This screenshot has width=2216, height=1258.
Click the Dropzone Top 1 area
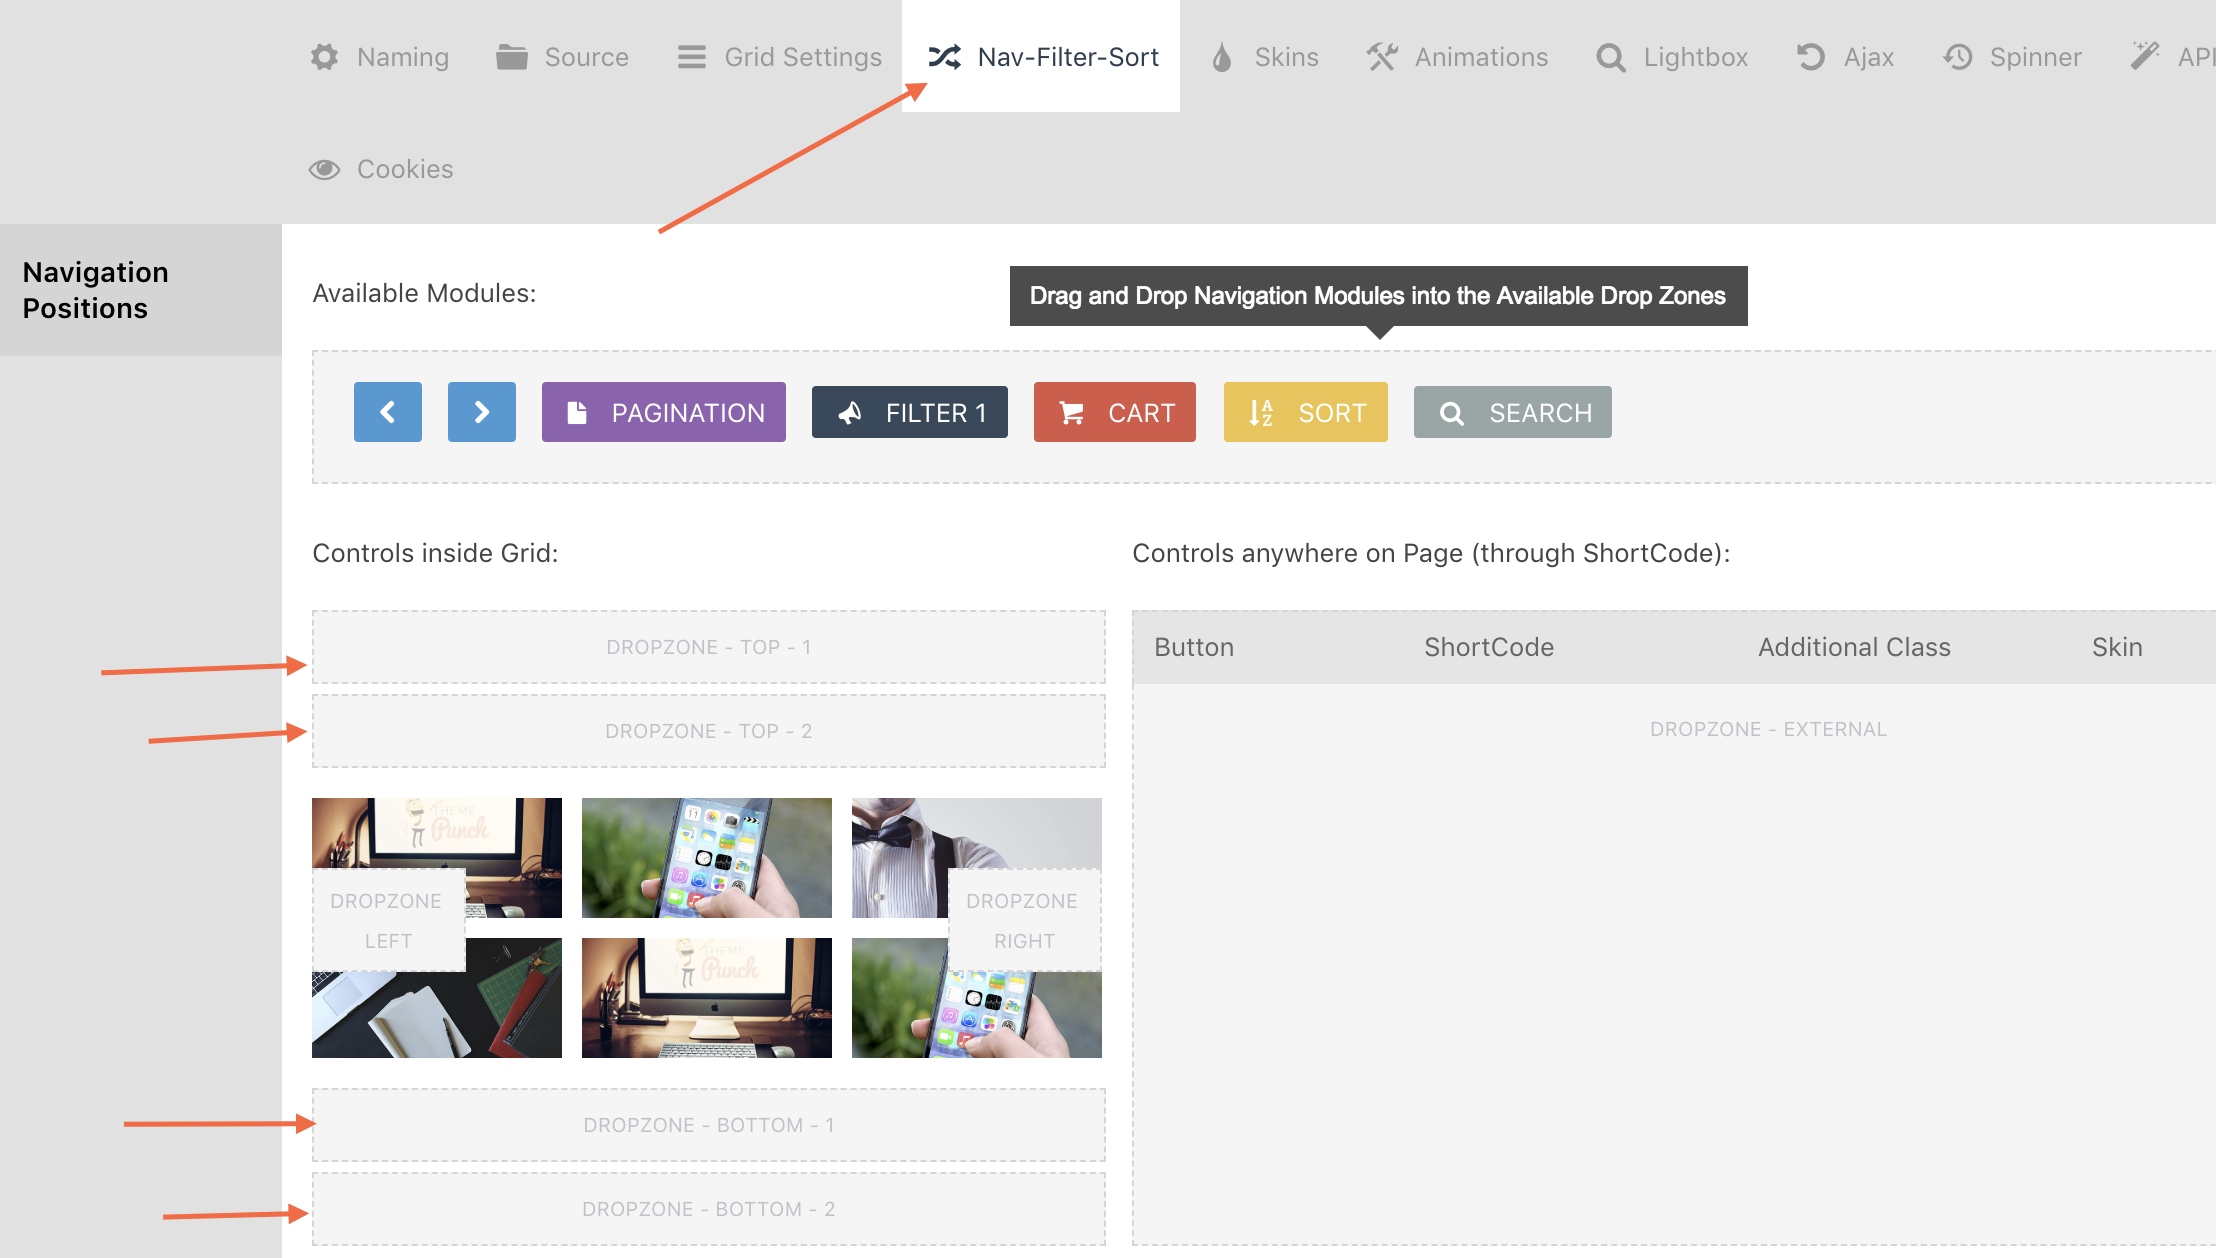coord(708,647)
